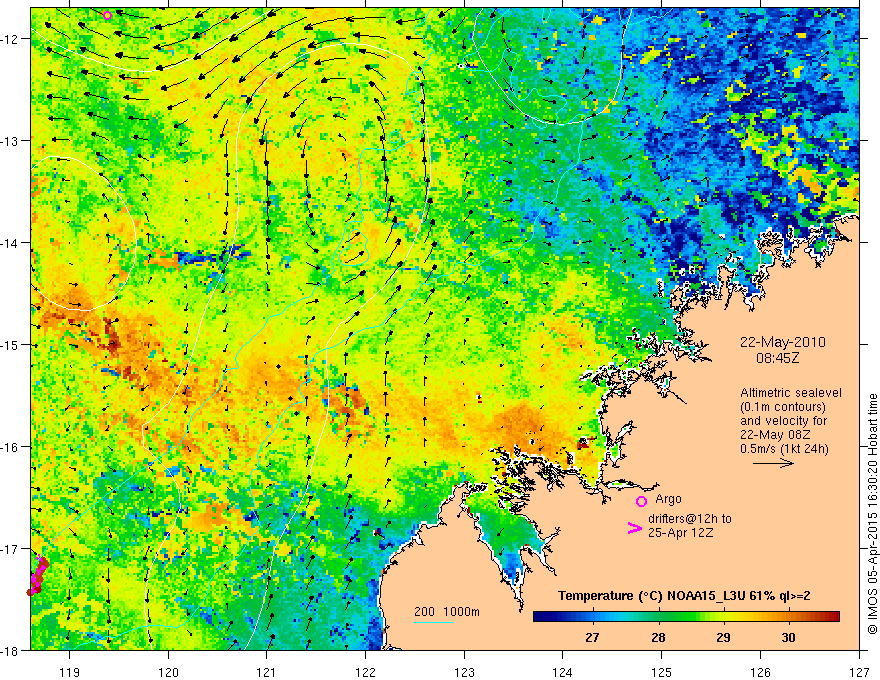Click the magenta Argo float marker near longitude 119
Image resolution: width=880 pixels, height=680 pixels.
pos(108,15)
